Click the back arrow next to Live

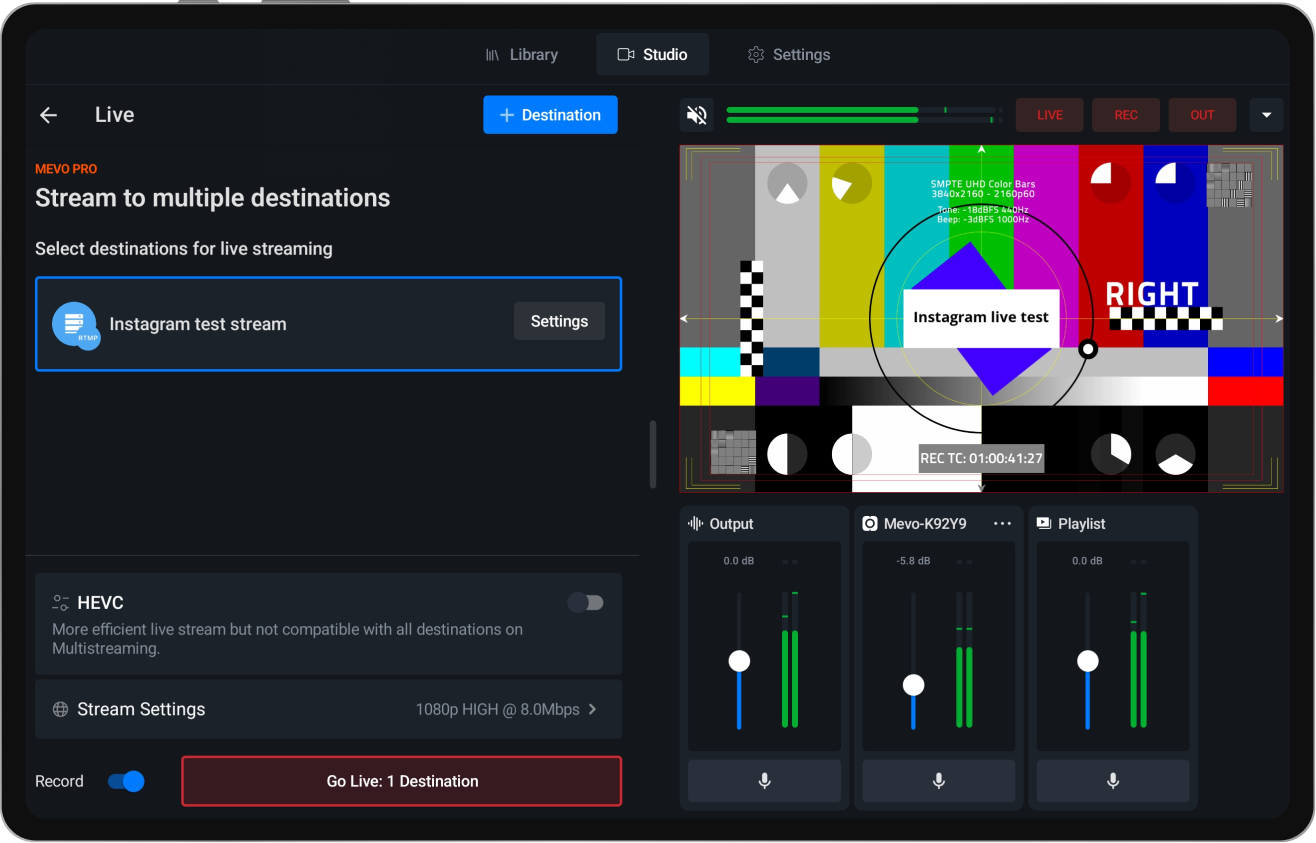(48, 114)
